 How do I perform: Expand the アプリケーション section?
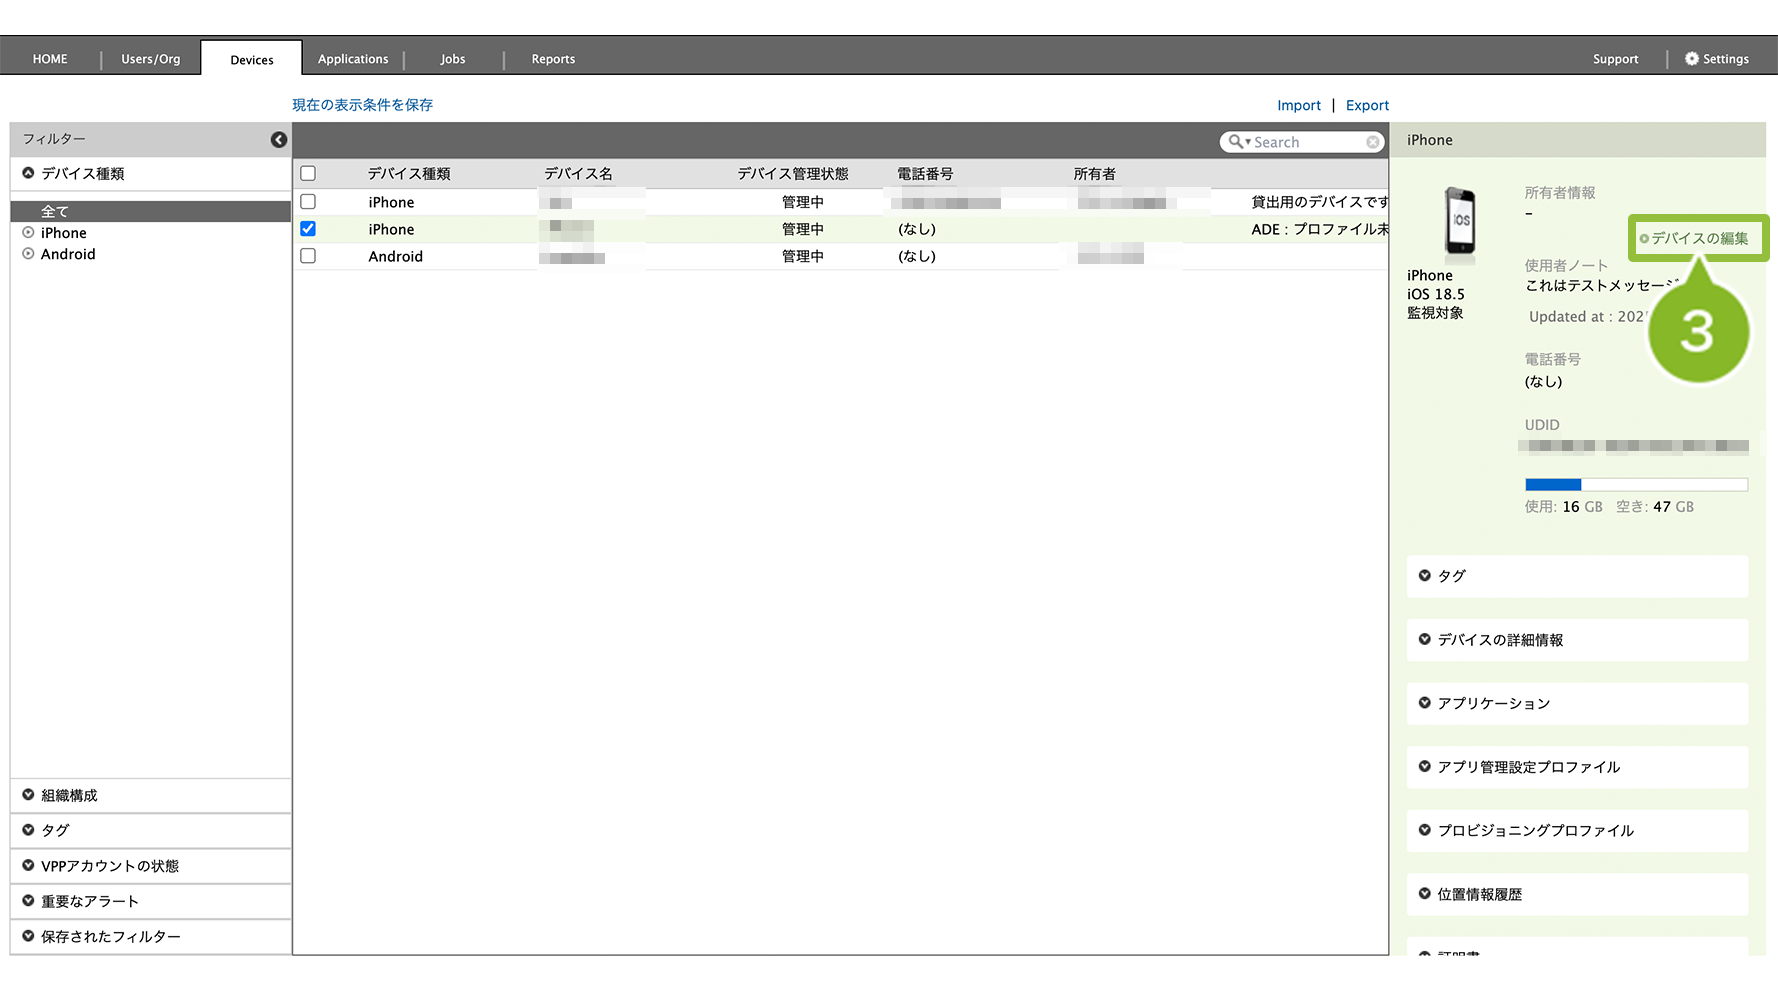coord(1577,703)
